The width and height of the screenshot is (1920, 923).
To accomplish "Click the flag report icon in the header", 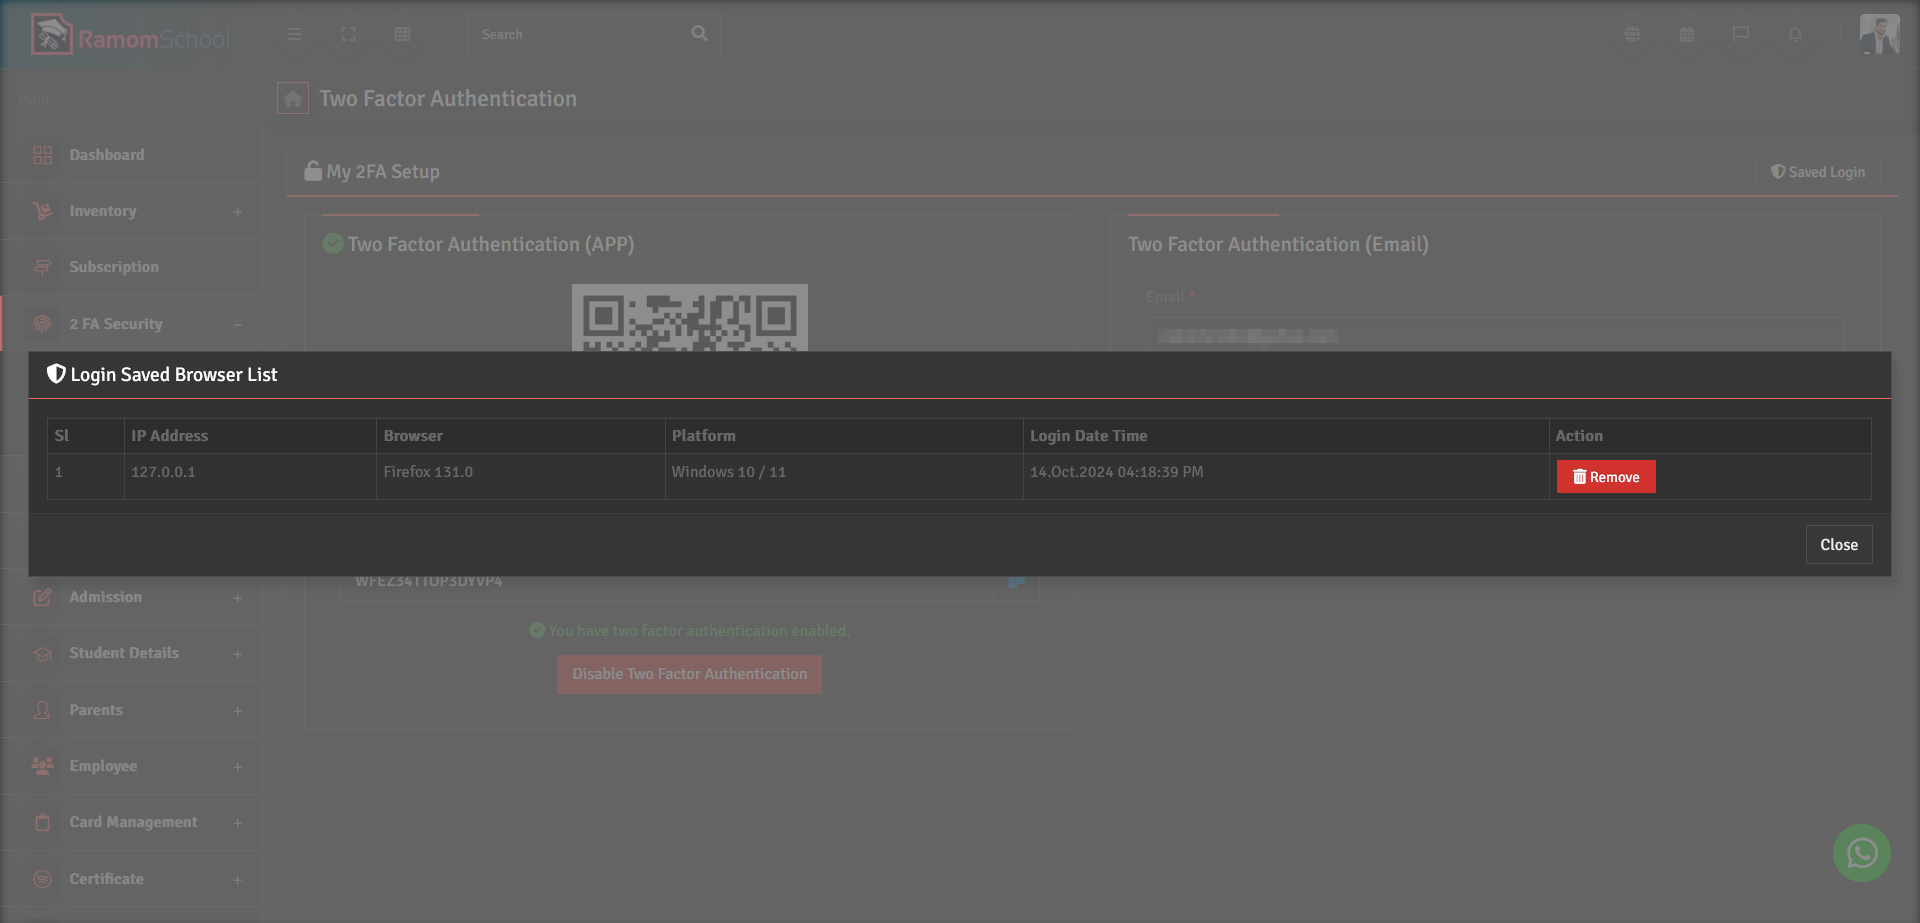I will [x=1741, y=34].
